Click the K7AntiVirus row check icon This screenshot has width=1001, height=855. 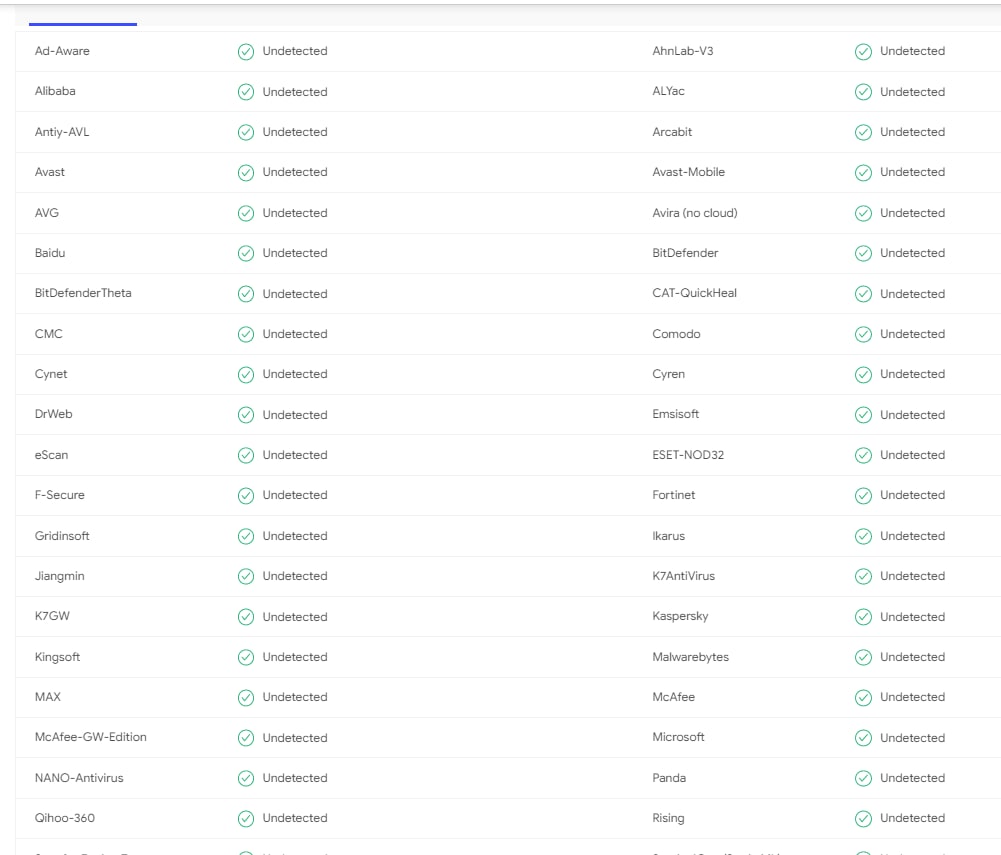863,577
